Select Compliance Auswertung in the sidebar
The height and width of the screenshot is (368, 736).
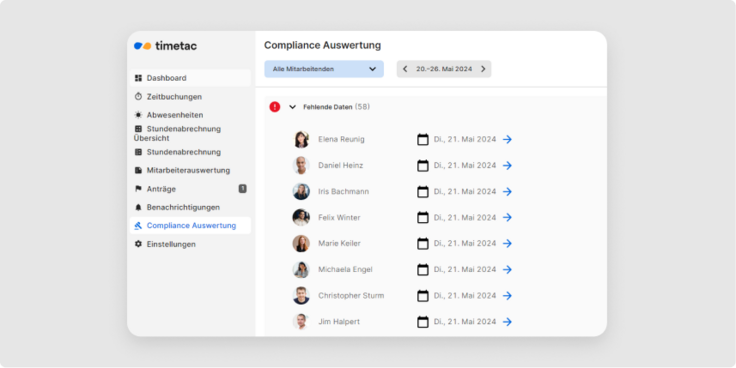[x=190, y=225]
